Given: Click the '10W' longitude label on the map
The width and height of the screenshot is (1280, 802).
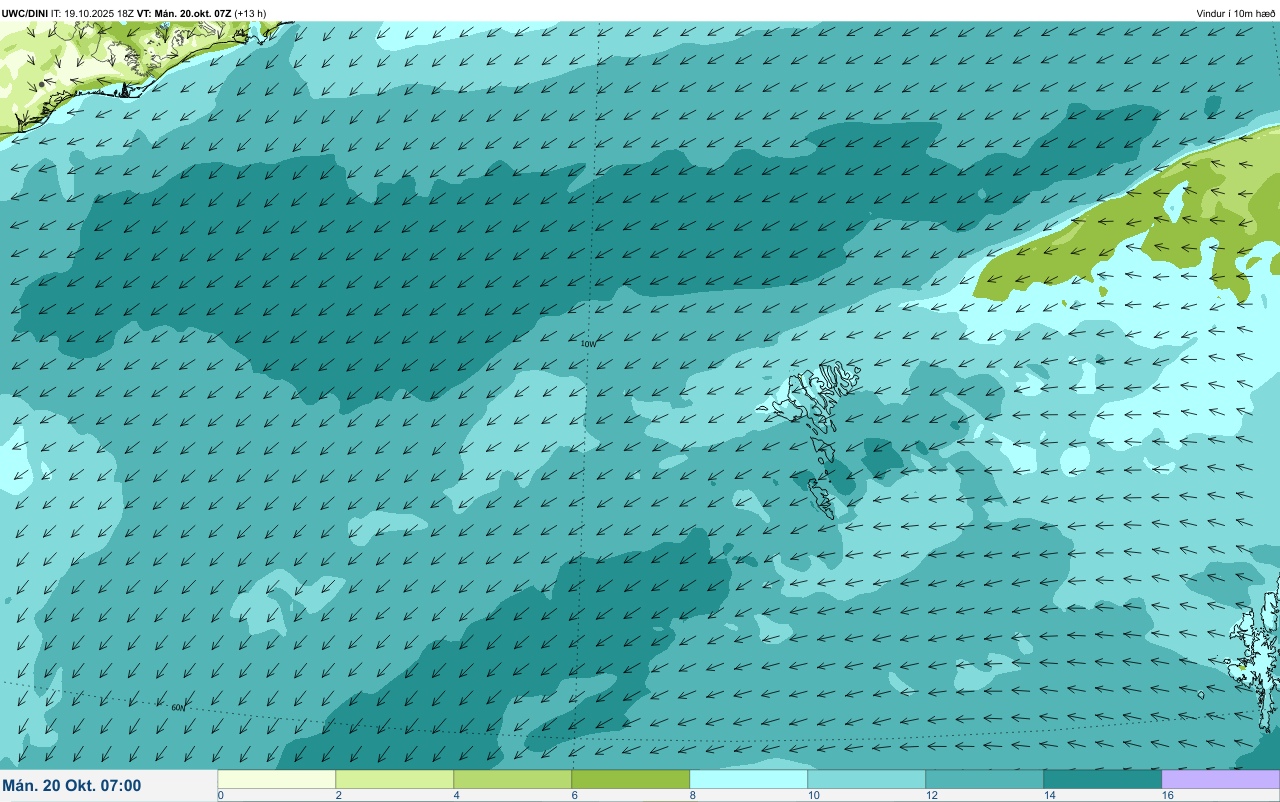Looking at the screenshot, I should point(588,344).
